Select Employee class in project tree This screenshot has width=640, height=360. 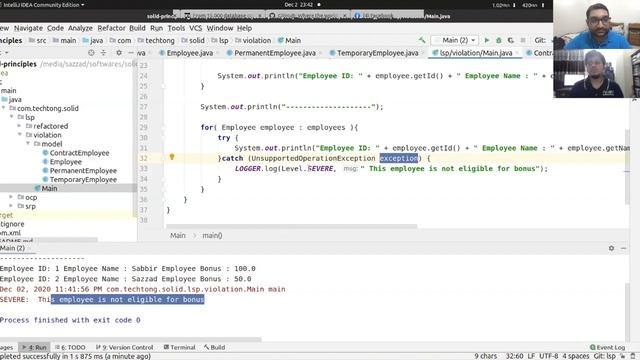coord(65,162)
